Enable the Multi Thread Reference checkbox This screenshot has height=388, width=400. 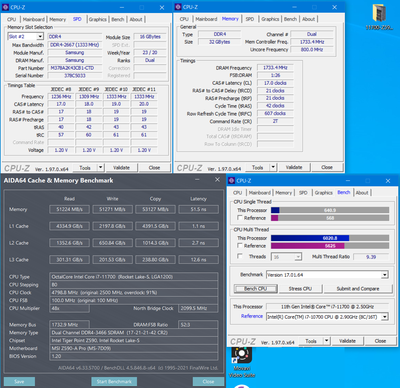tap(240, 245)
